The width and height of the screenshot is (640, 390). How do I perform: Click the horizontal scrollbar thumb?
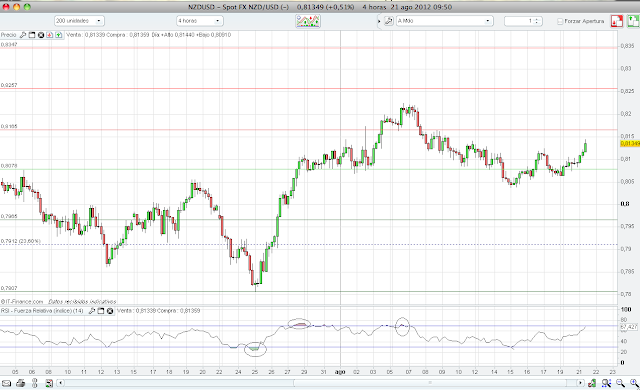tap(430, 383)
